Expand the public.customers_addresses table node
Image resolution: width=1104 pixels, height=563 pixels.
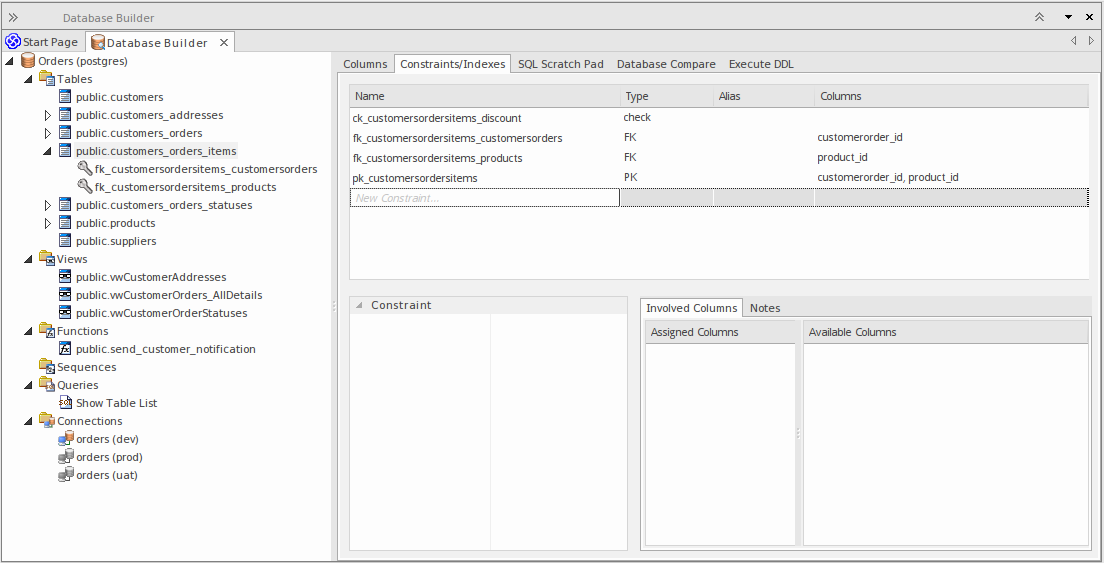point(47,115)
